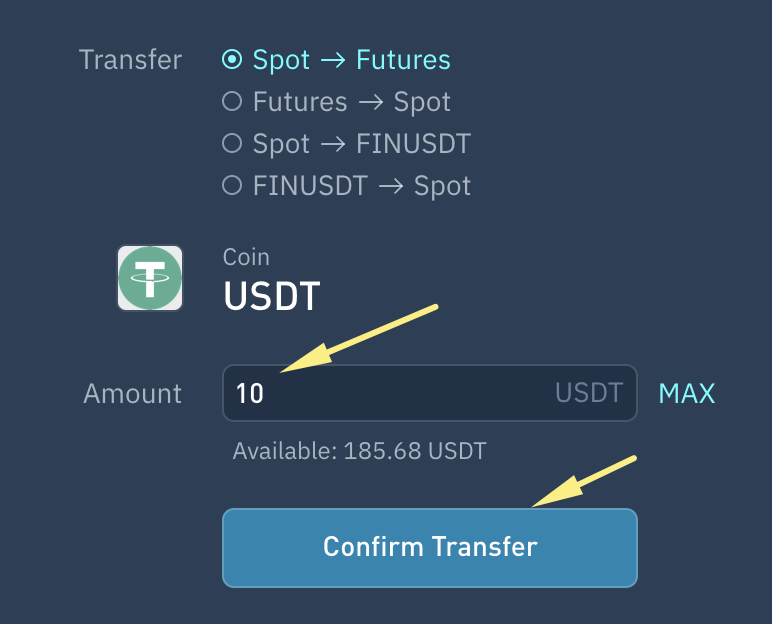Image resolution: width=772 pixels, height=624 pixels.
Task: Click the Spot → FINUSDT option text
Action: pos(362,144)
